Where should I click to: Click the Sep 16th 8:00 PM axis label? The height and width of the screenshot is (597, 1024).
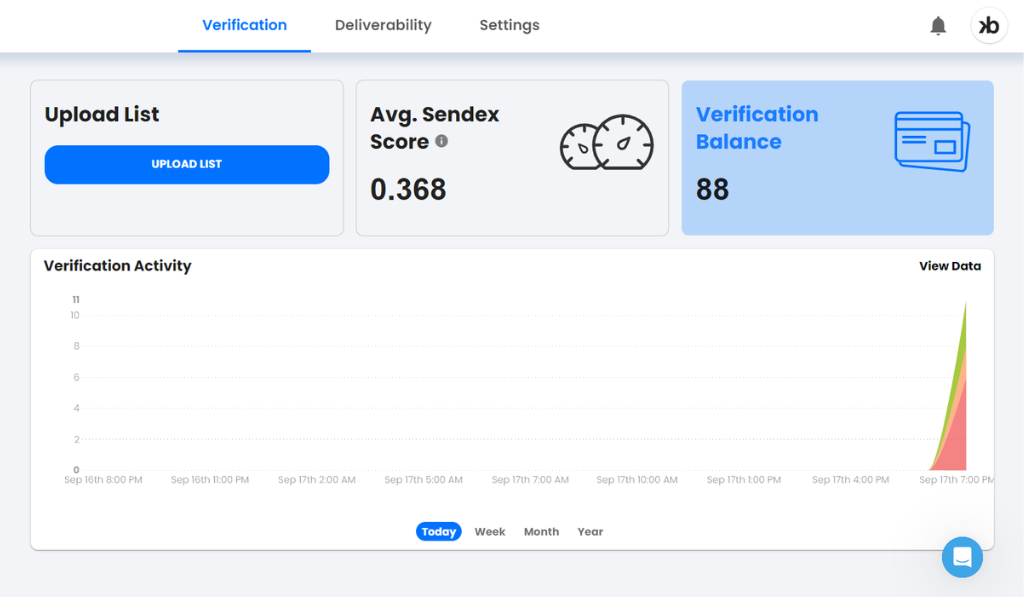coord(103,479)
